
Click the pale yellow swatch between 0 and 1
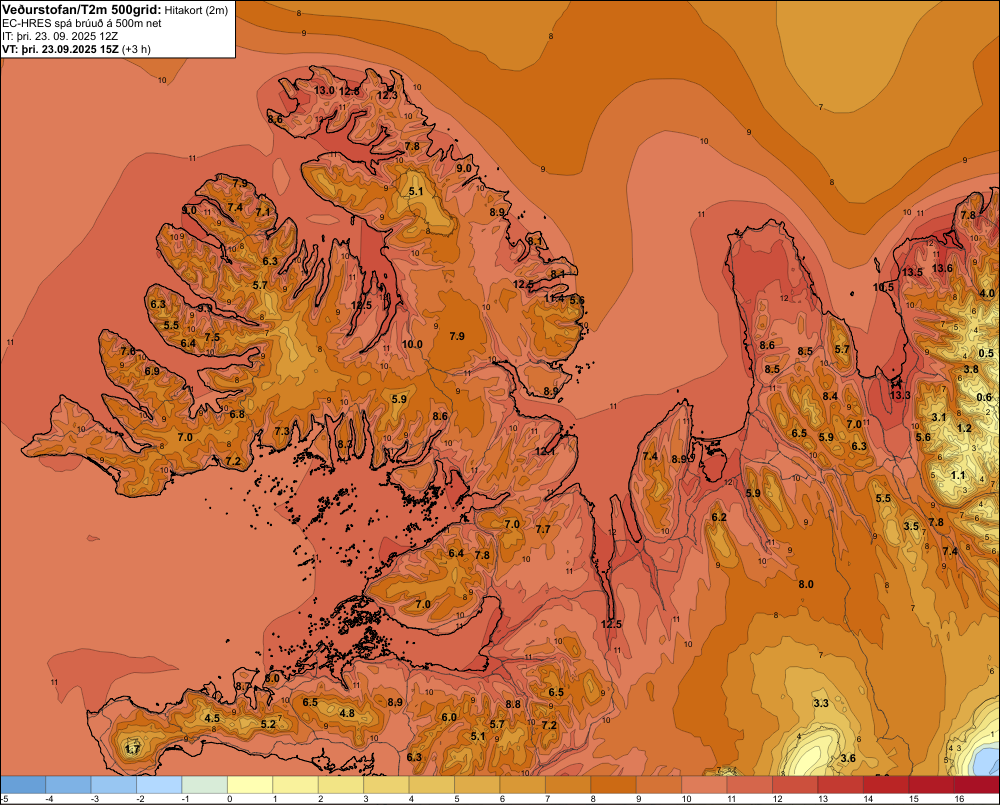coord(250,784)
